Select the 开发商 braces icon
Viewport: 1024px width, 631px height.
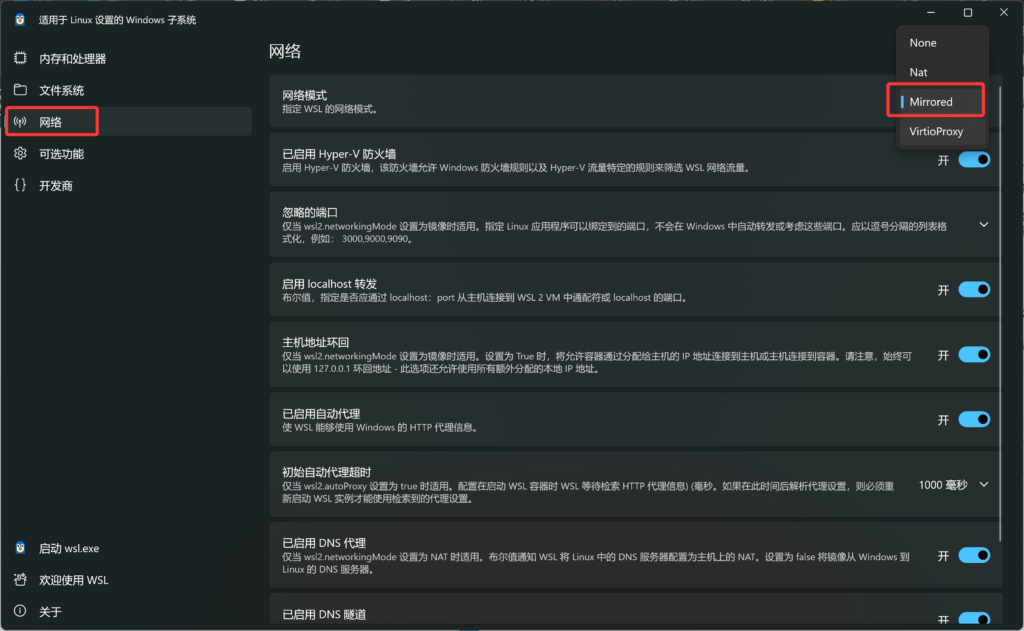click(x=20, y=185)
